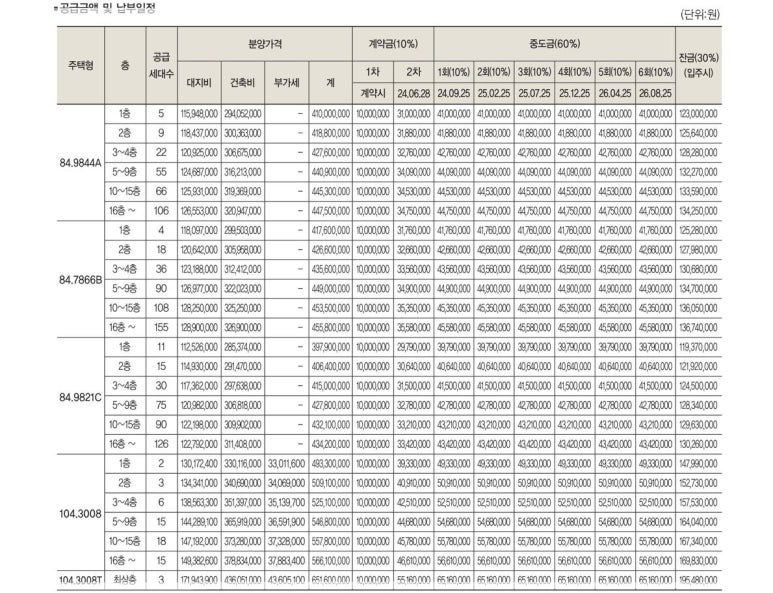Select the 84.9844A housing type cell
Screen dimensions: 773x593
coord(80,163)
